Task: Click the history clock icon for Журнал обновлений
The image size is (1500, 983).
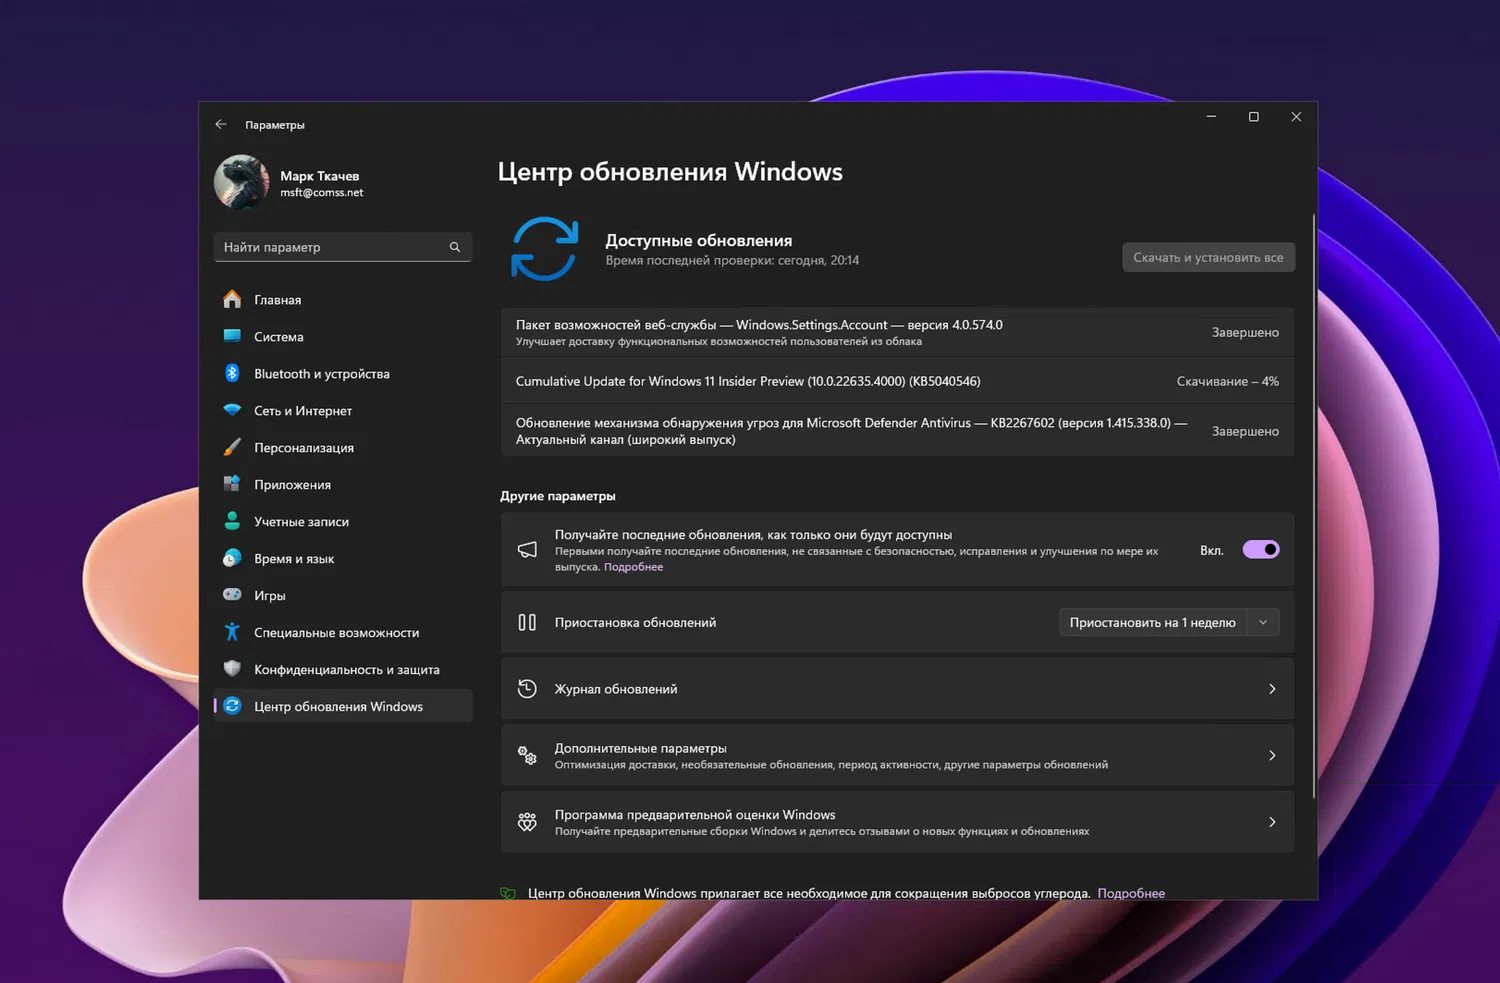Action: pos(527,689)
